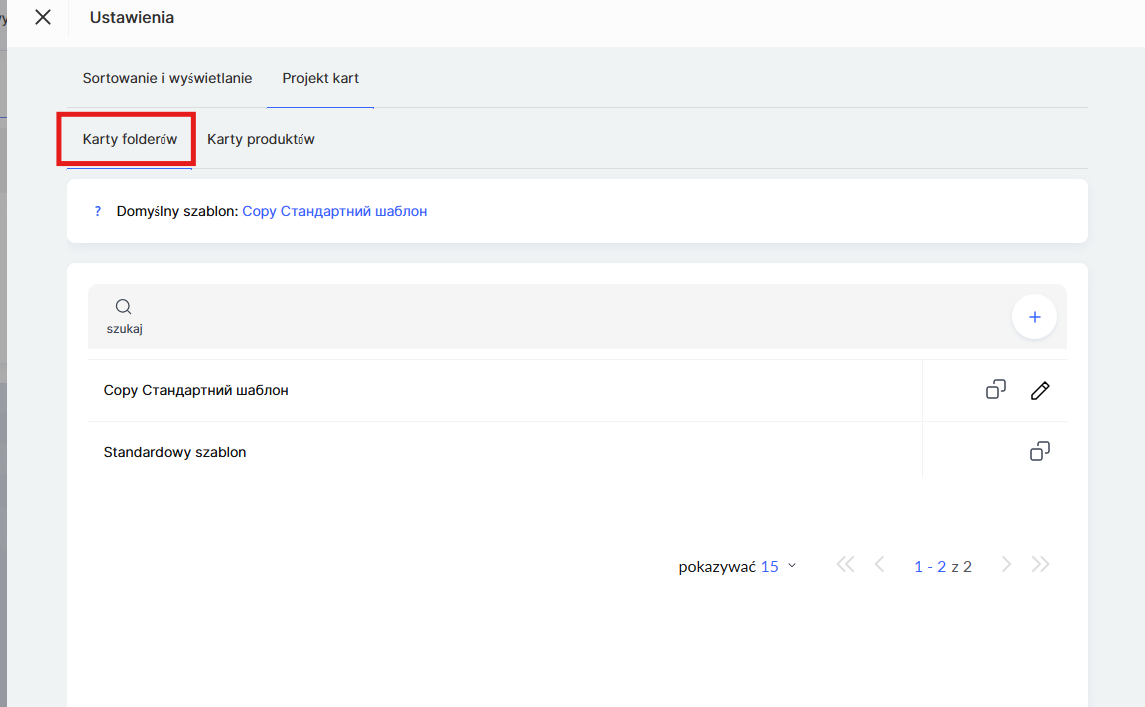
Task: Switch to Sortowanie i wyświetlanie tab
Action: tap(167, 78)
